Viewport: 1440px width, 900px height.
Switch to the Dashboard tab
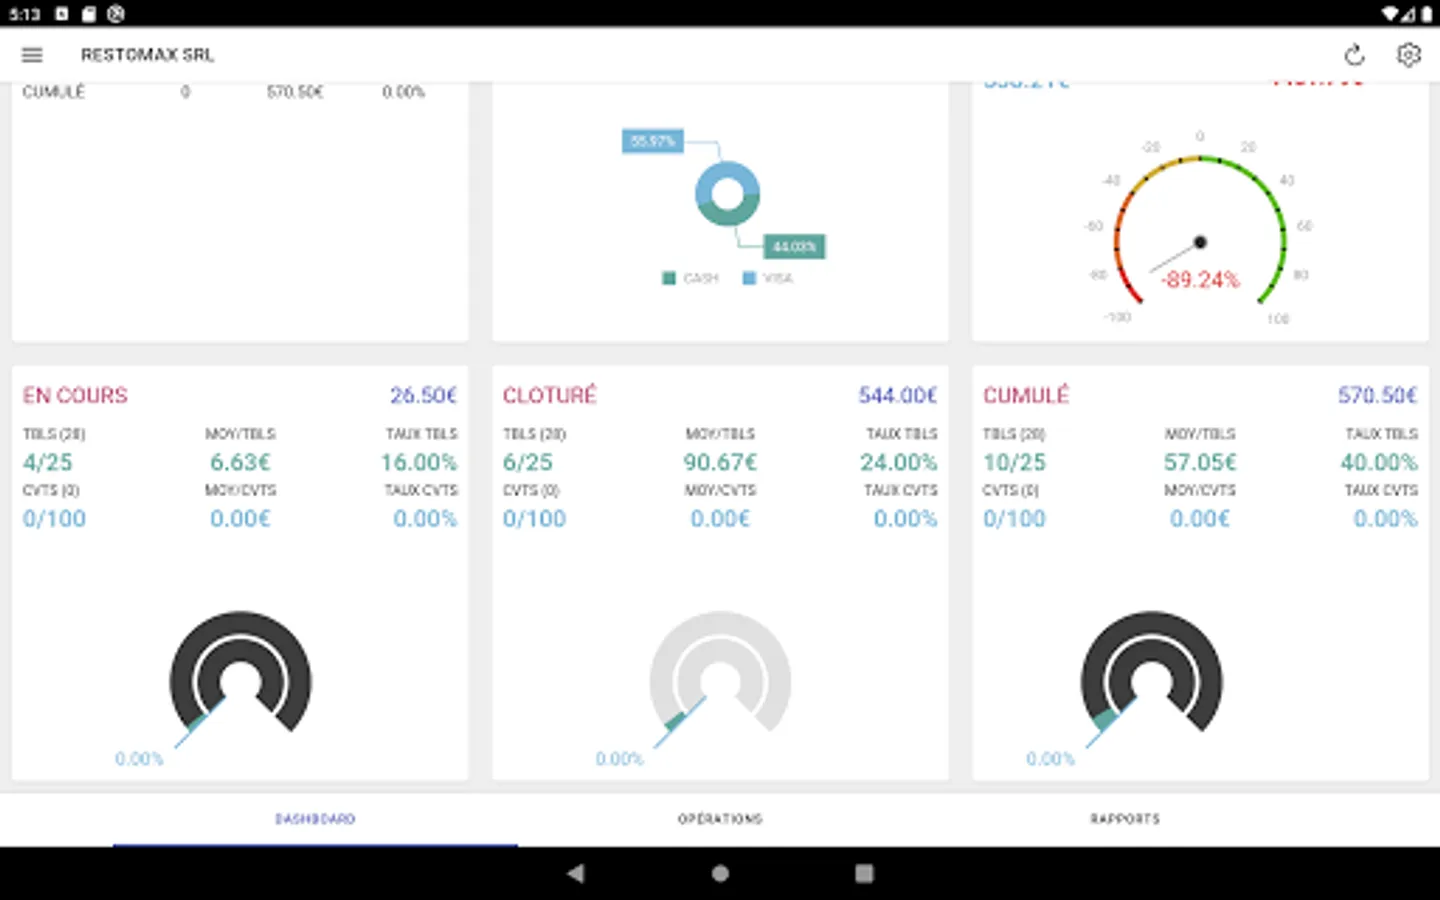pos(315,819)
